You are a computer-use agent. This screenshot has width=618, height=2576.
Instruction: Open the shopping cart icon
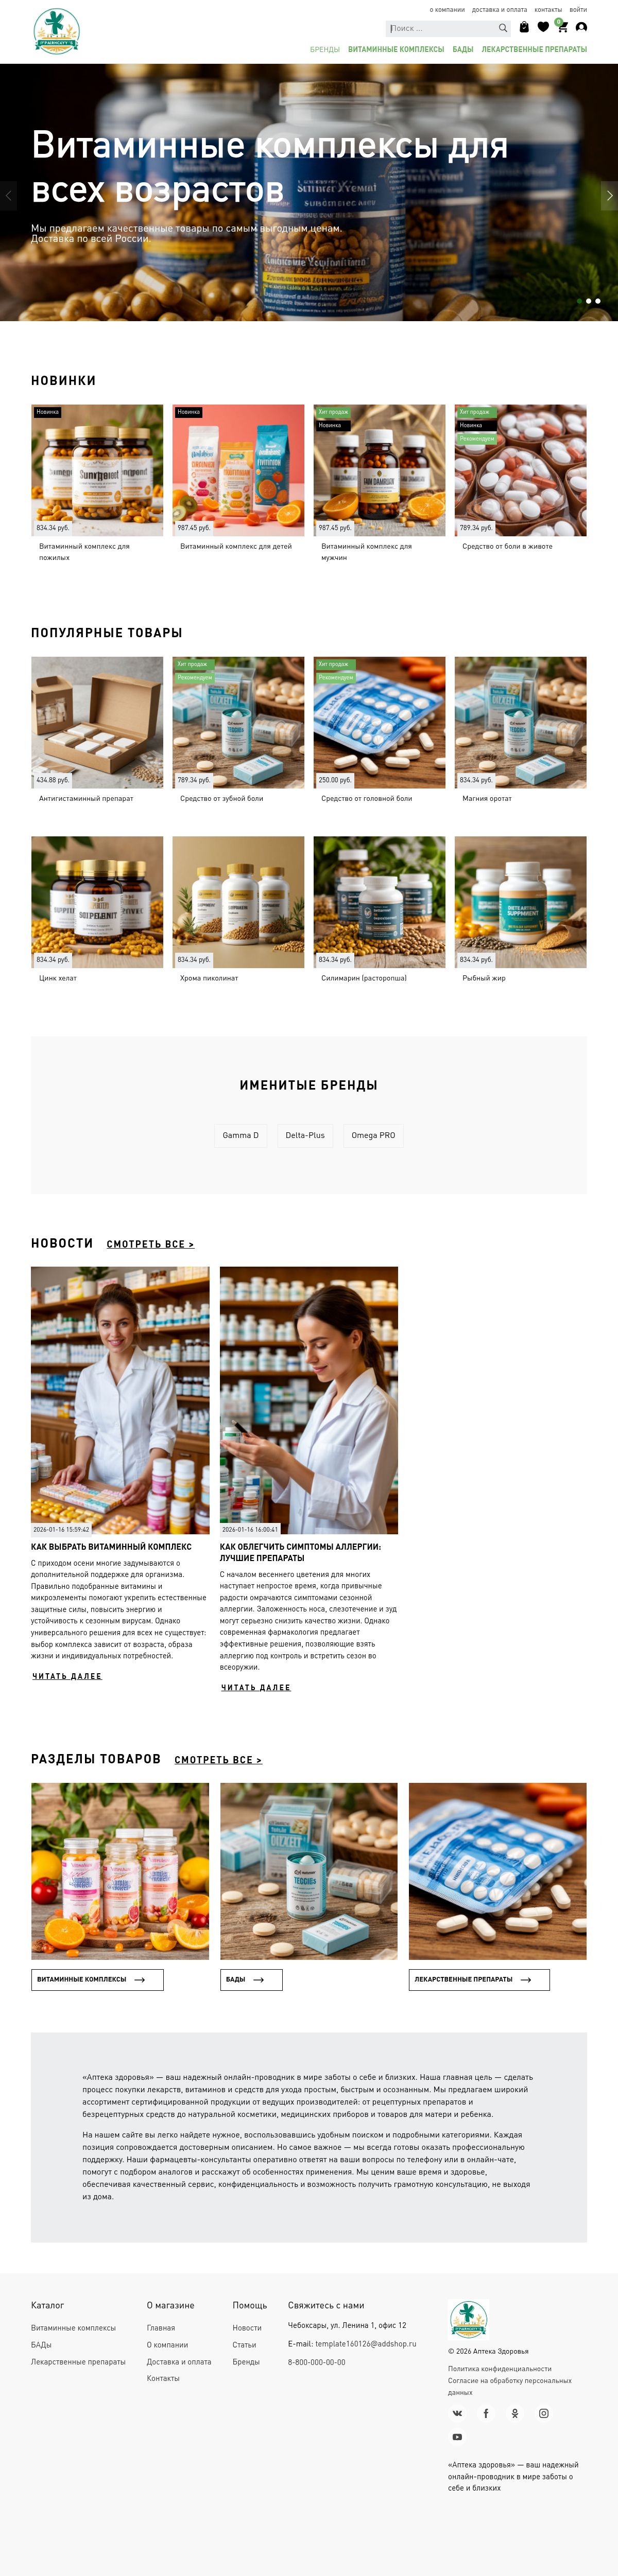562,27
